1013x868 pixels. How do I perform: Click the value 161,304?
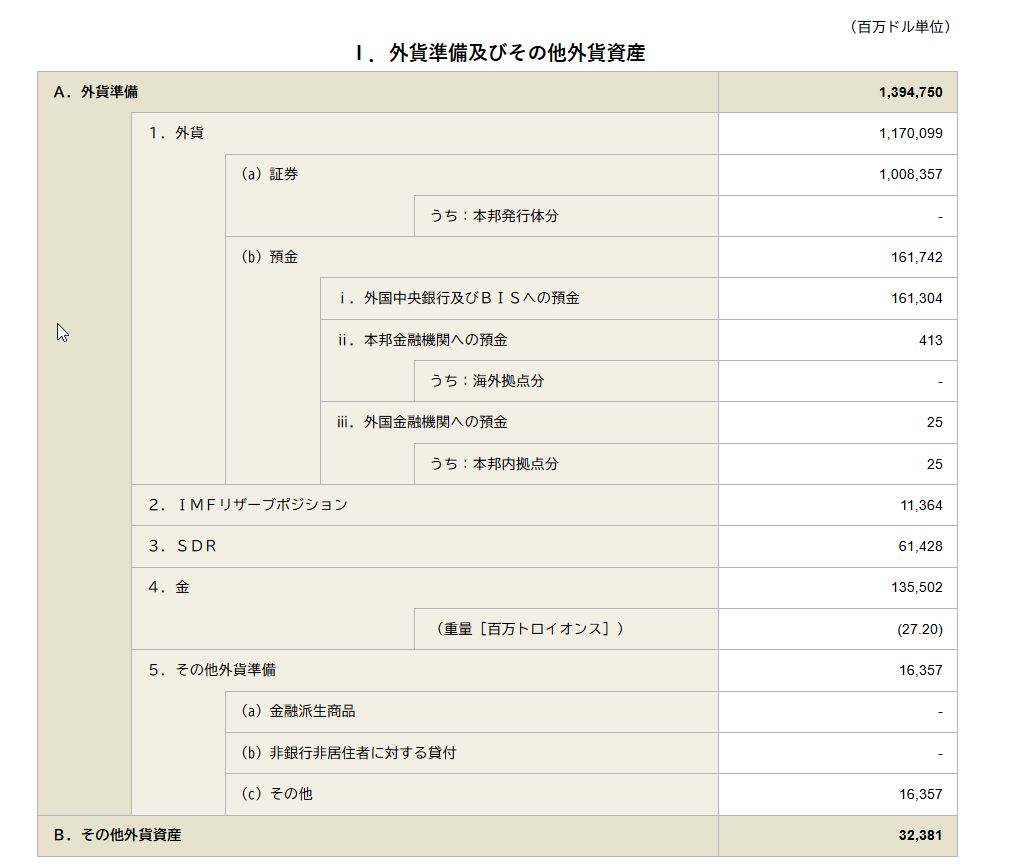916,298
